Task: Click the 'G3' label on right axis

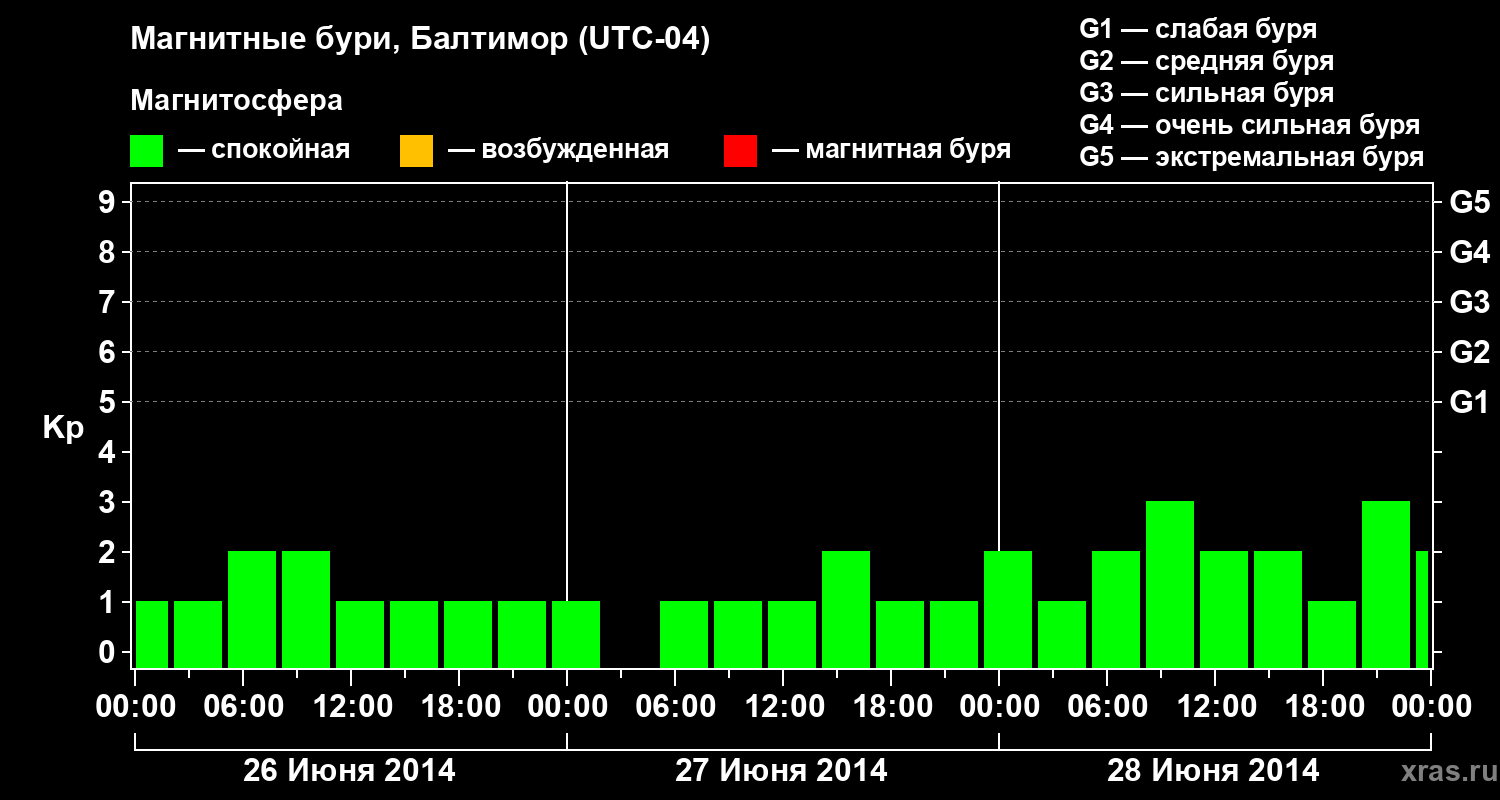Action: pyautogui.click(x=1469, y=302)
